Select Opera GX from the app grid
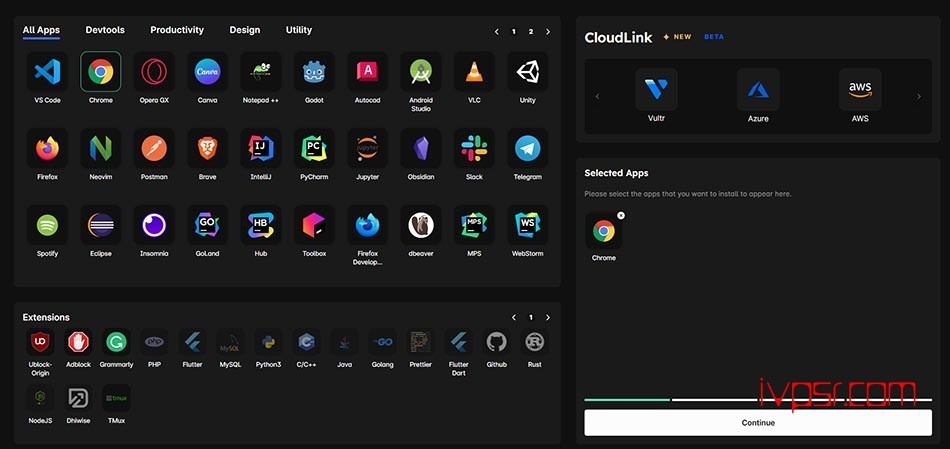Viewport: 950px width, 449px height. tap(154, 72)
